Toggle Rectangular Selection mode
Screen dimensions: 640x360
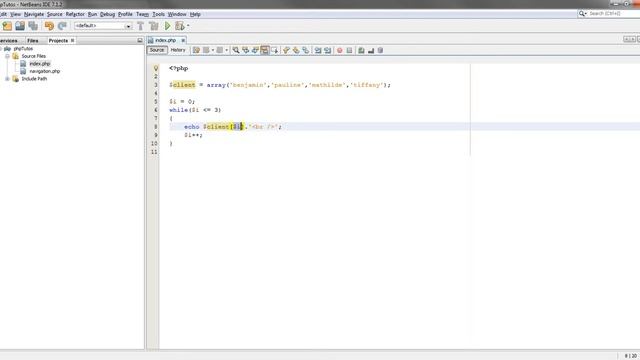[275, 50]
